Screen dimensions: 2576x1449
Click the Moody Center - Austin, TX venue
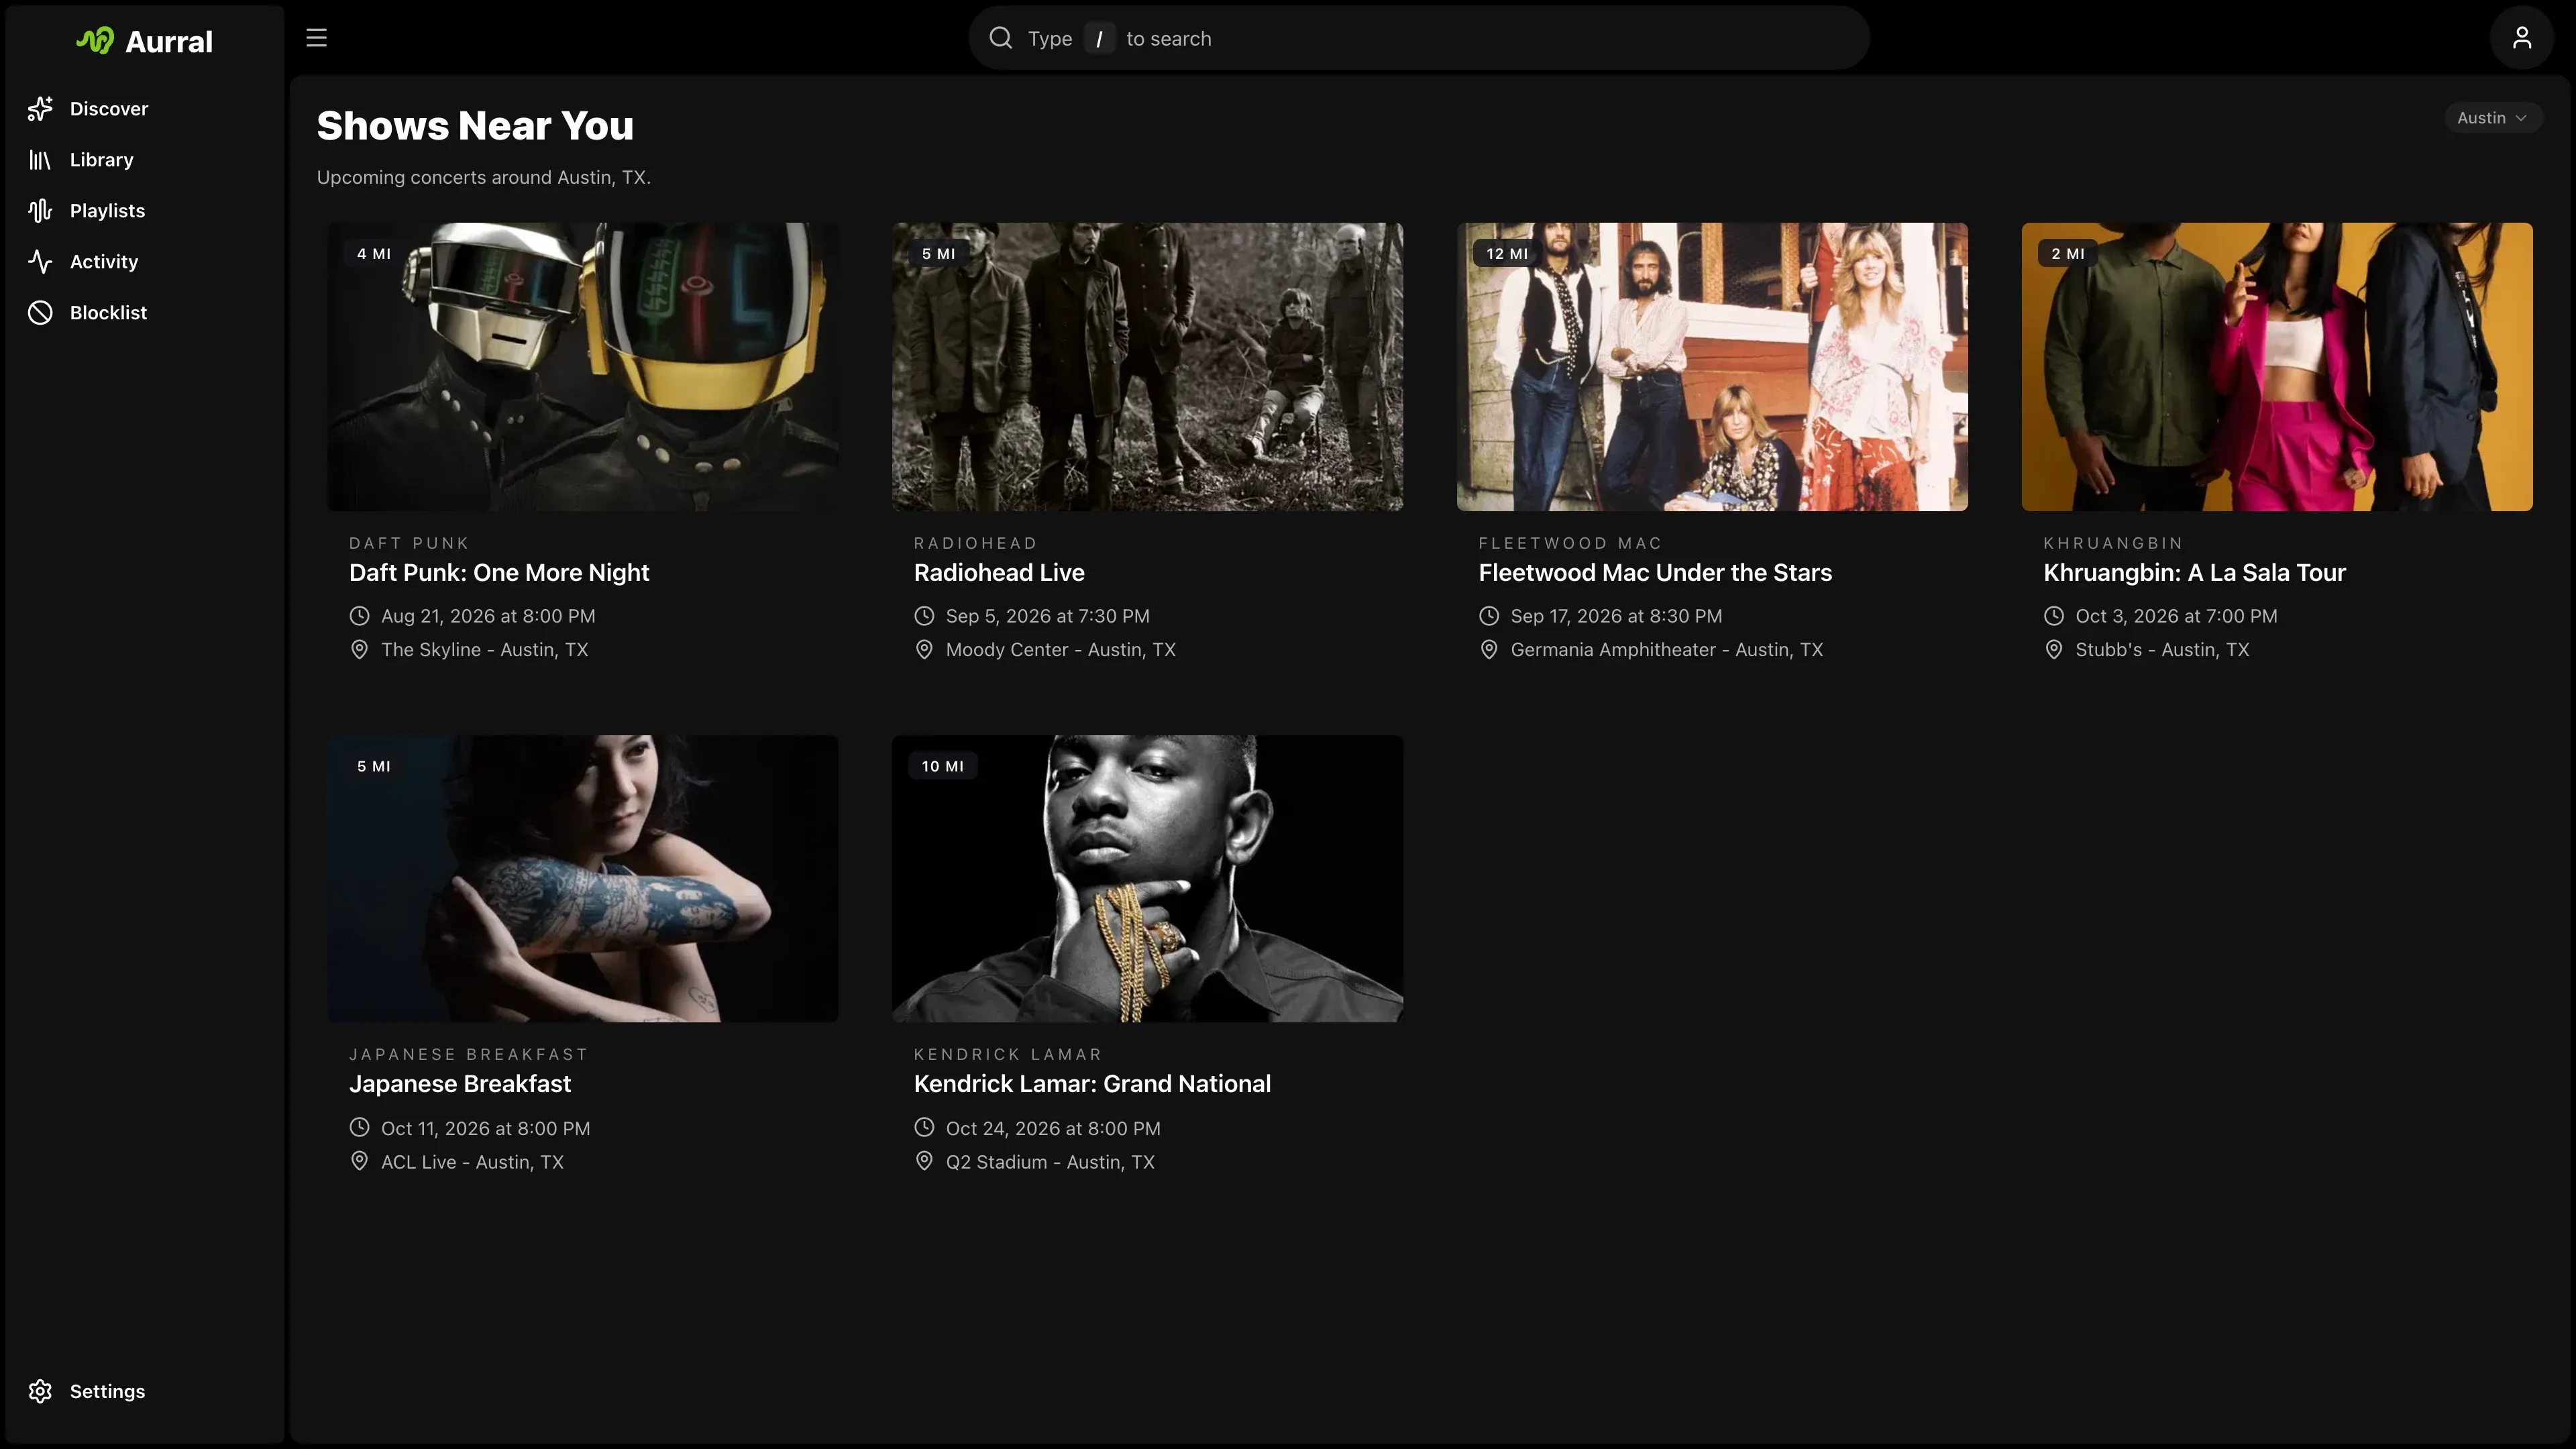(x=1061, y=650)
